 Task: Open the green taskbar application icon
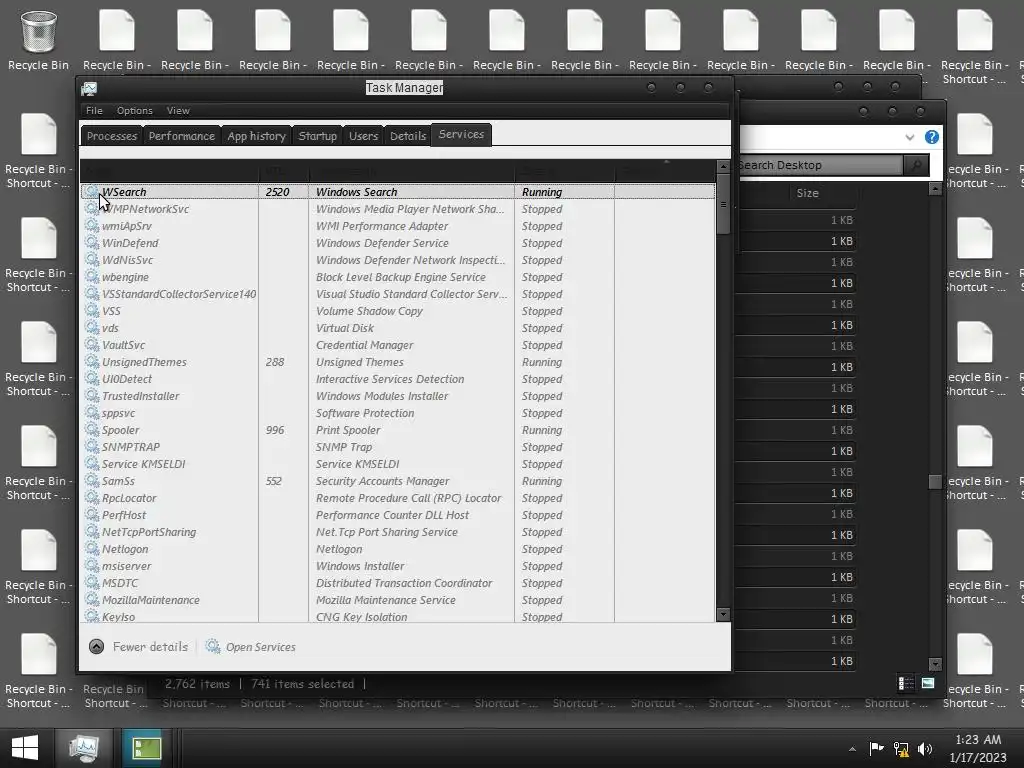(146, 748)
